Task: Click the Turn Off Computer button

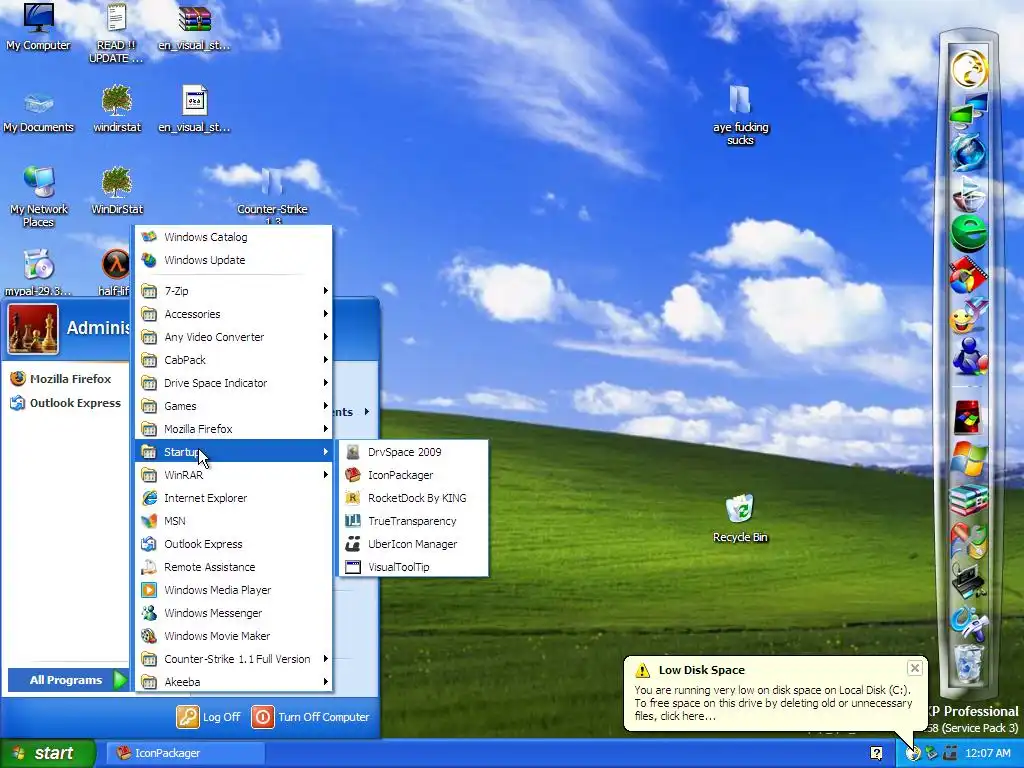Action: [311, 717]
